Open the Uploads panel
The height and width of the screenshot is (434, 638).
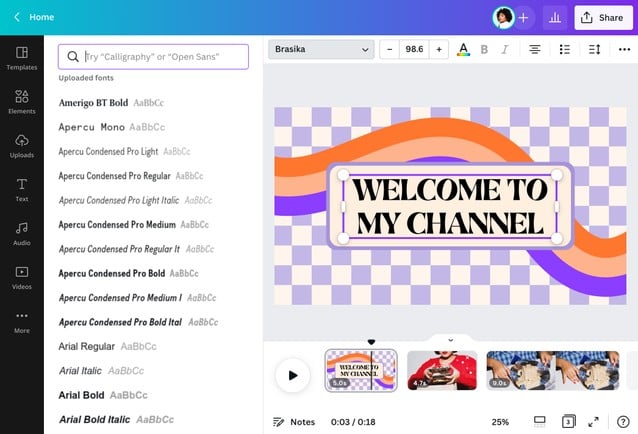pyautogui.click(x=21, y=145)
